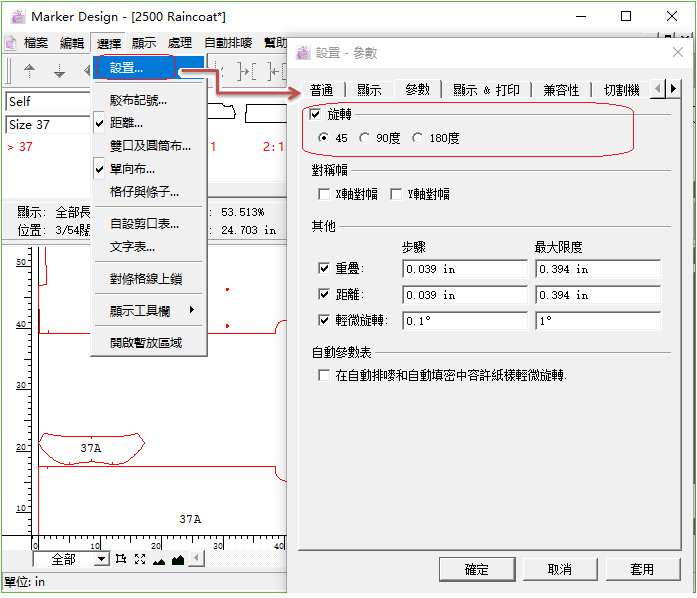The image size is (697, 598).
Task: Toggle the 旋轉 checkbox
Action: [x=317, y=115]
